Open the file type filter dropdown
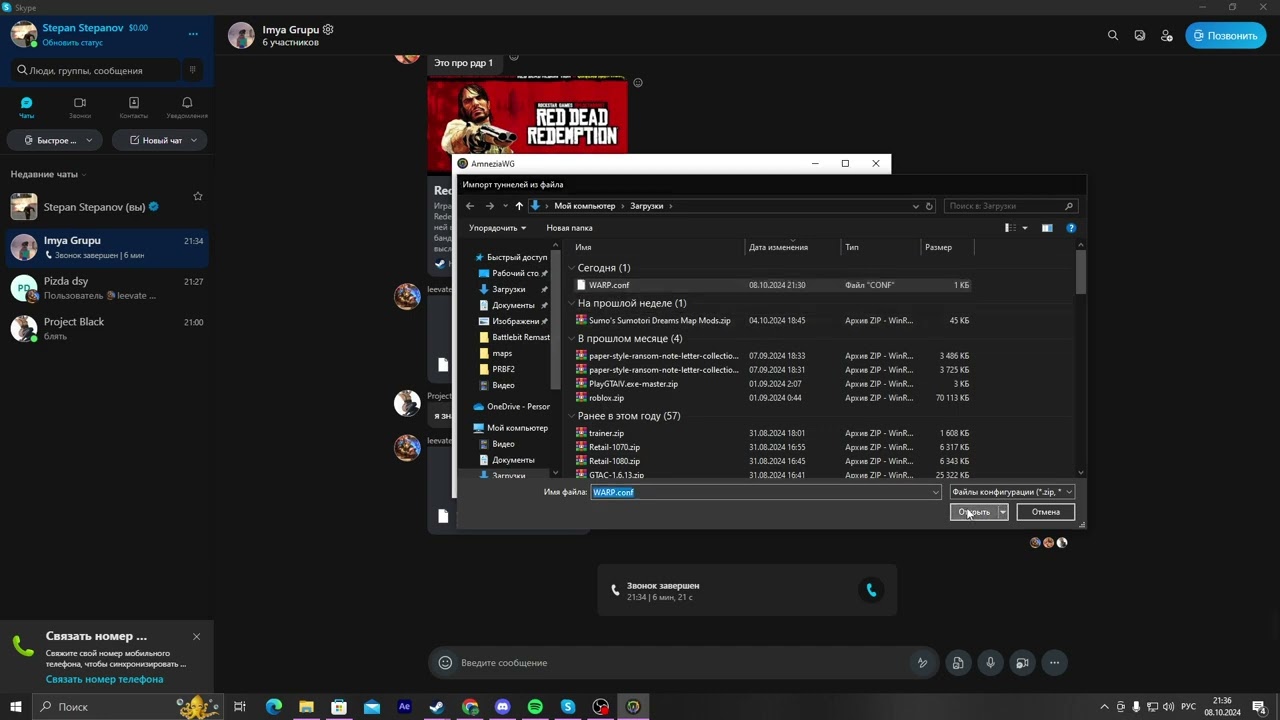The image size is (1280, 720). pos(1011,492)
